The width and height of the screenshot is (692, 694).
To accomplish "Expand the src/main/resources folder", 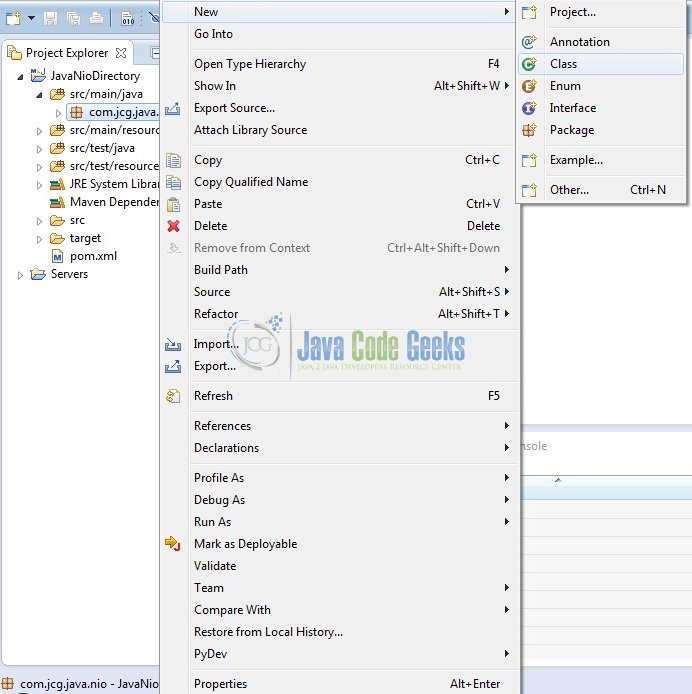I will (39, 131).
